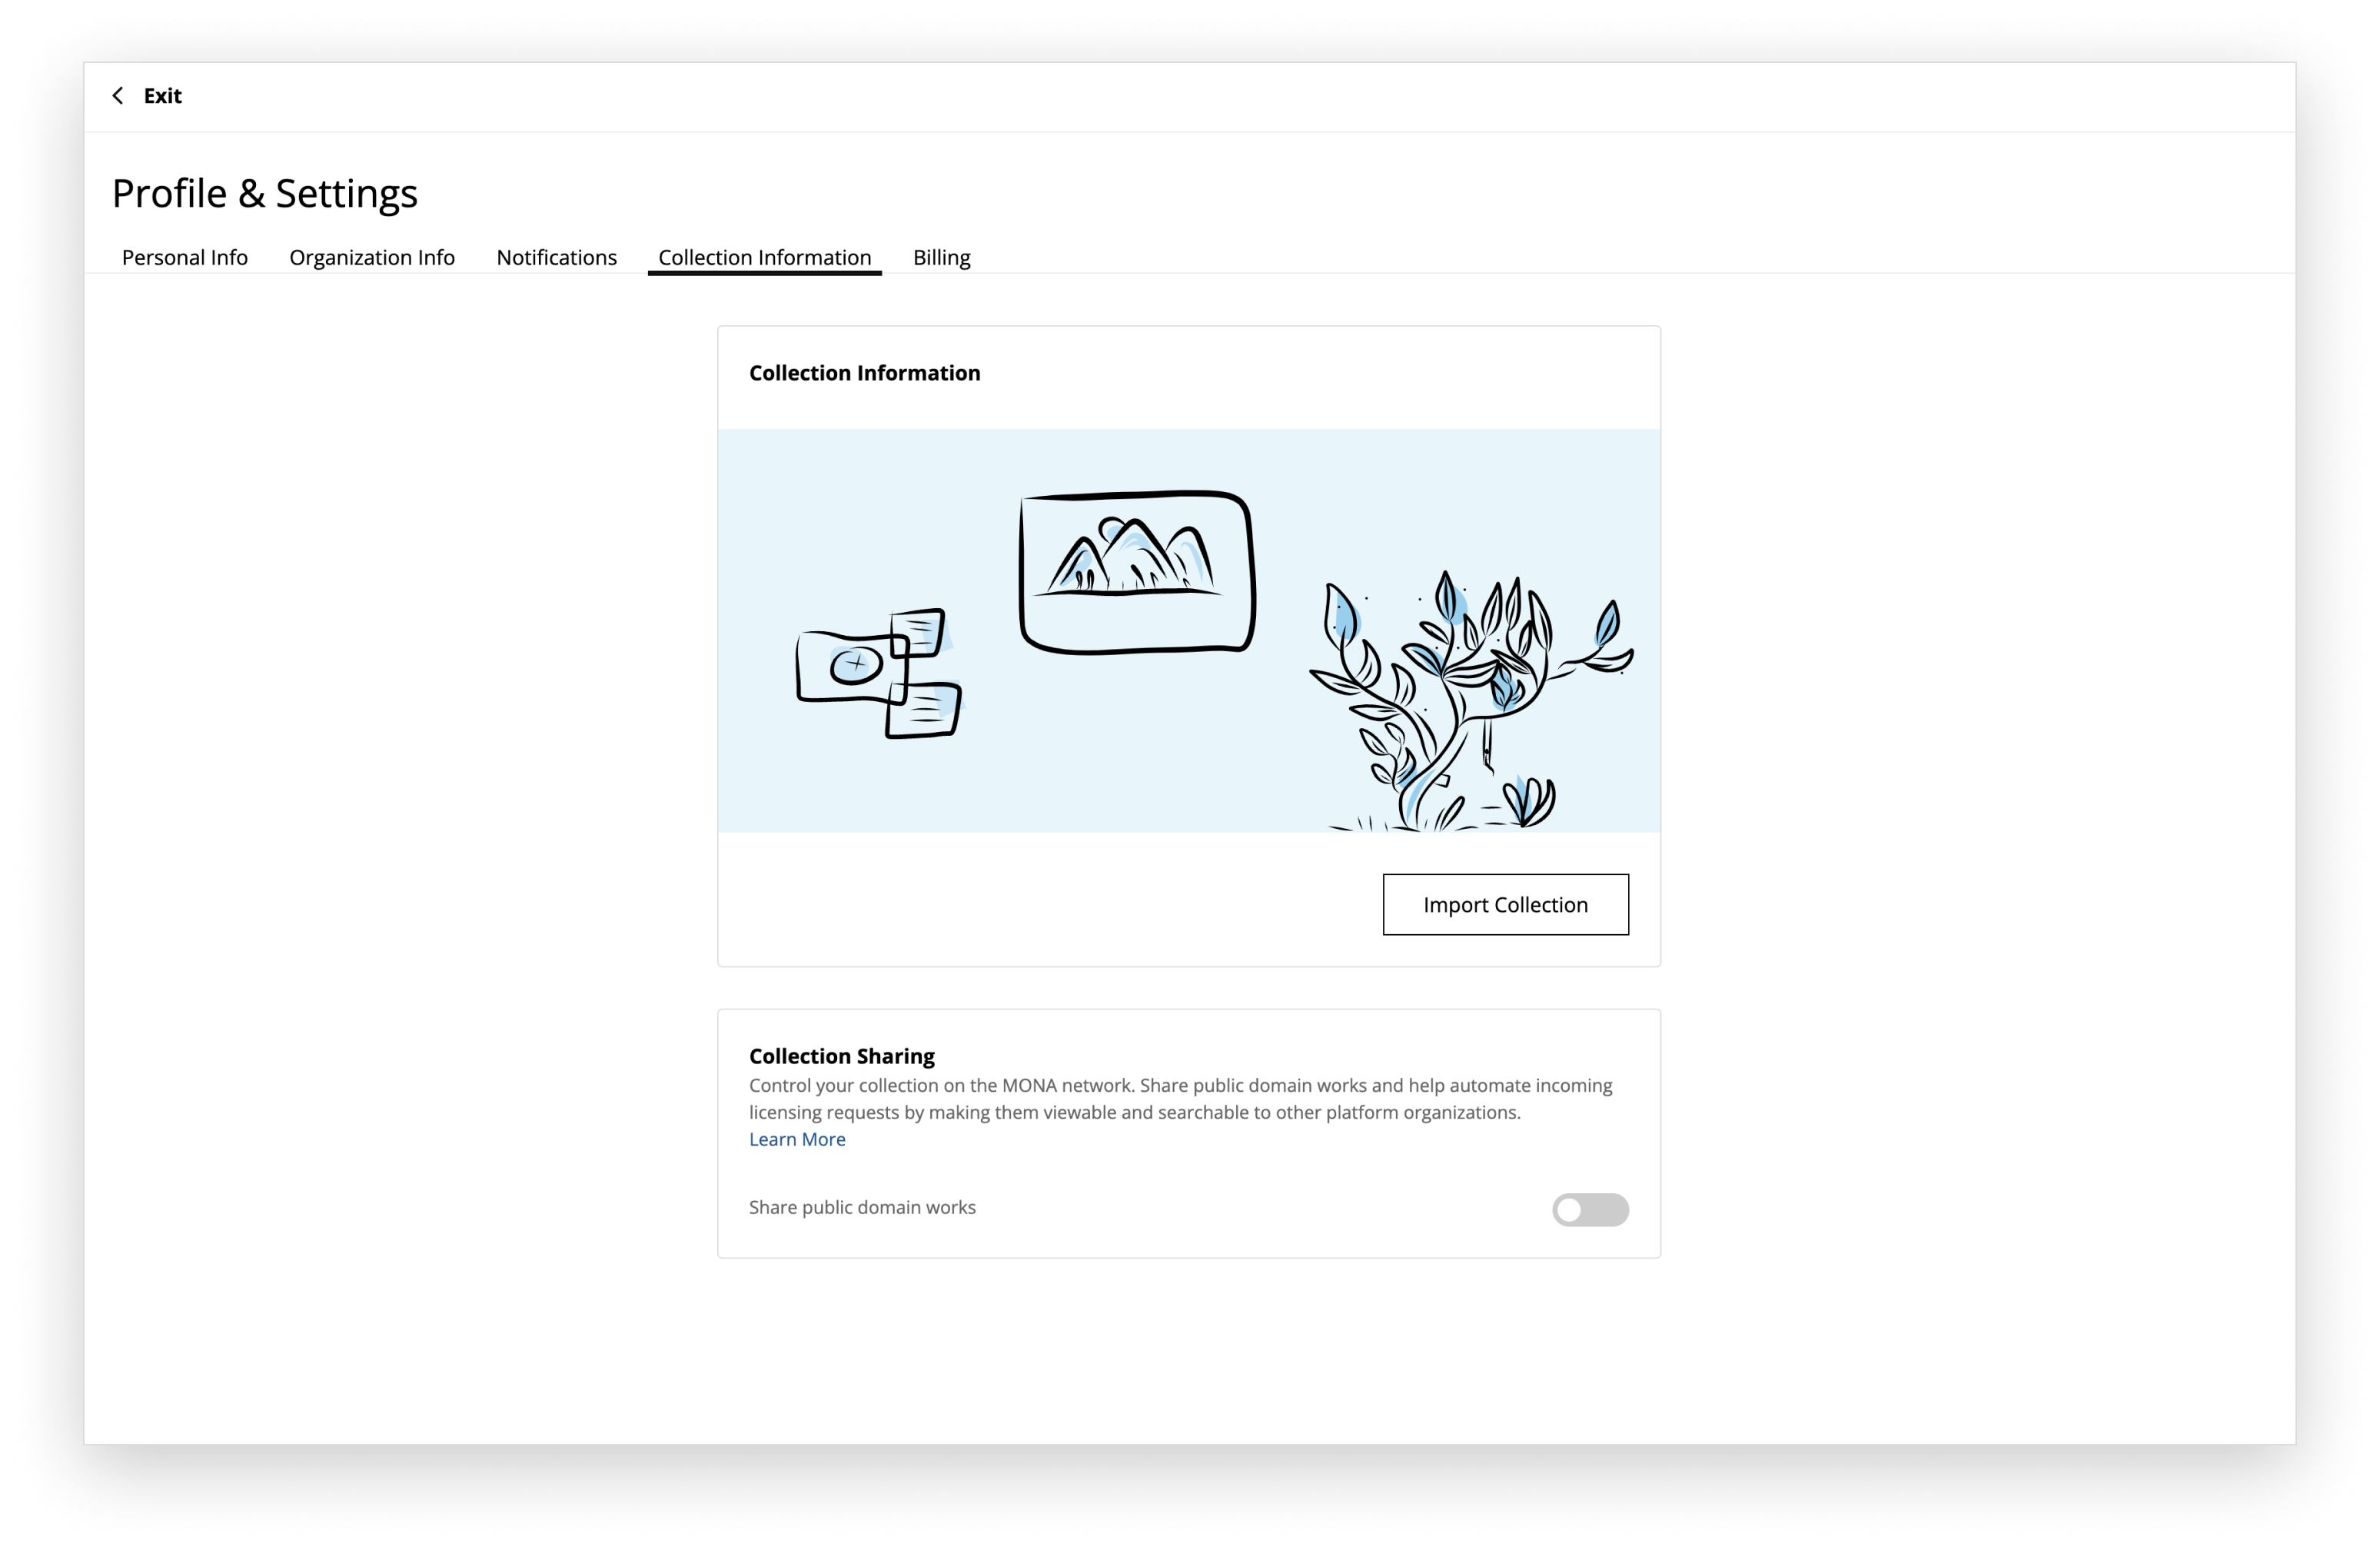Follow the Learn More link
The height and width of the screenshot is (1550, 2380).
797,1139
